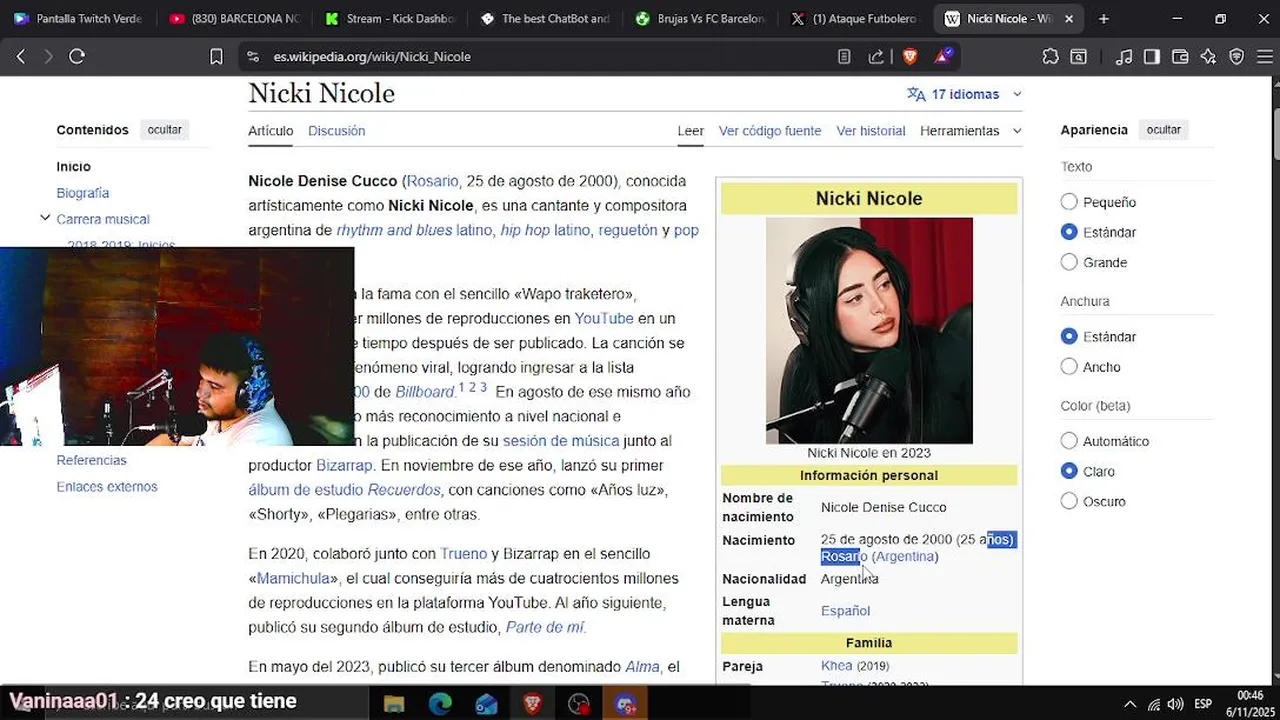Image resolution: width=1280 pixels, height=720 pixels.
Task: Open Nicki Nicole infobox photo
Action: pos(869,331)
